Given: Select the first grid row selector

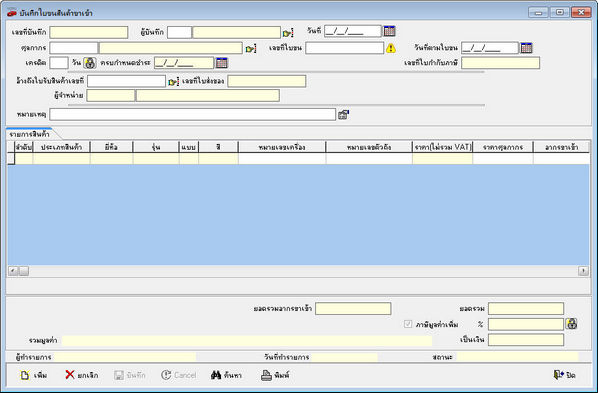Looking at the screenshot, I should pyautogui.click(x=11, y=159).
